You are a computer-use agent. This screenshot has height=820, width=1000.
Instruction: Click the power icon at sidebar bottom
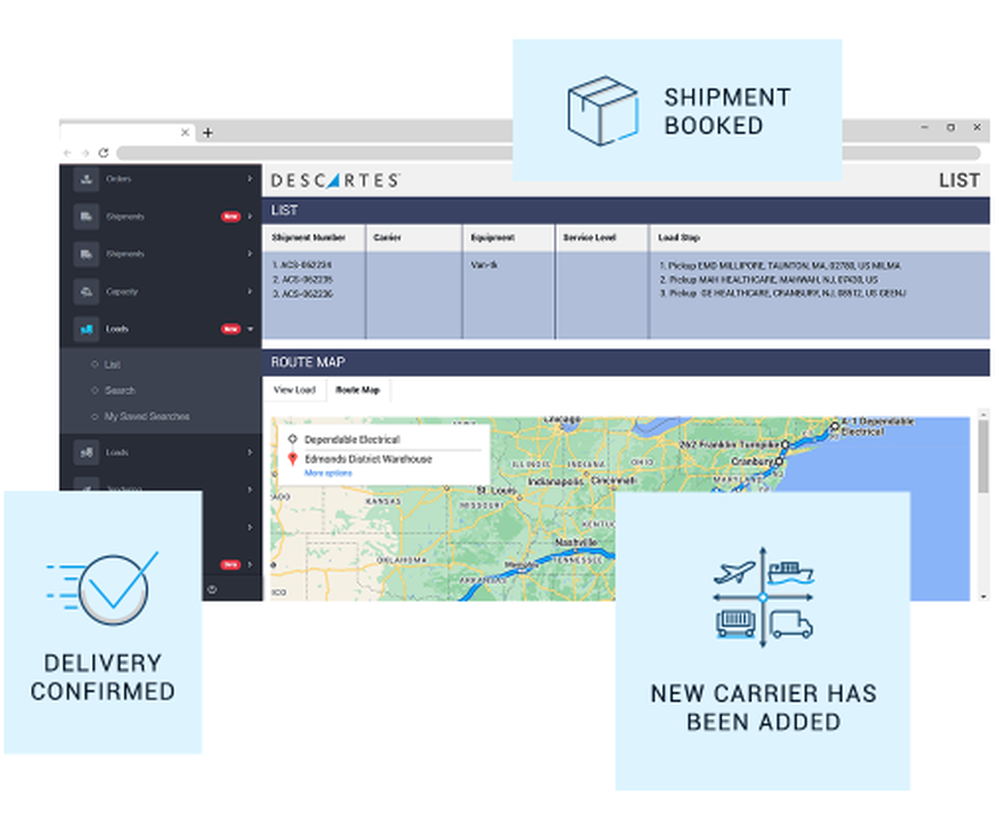coord(212,590)
